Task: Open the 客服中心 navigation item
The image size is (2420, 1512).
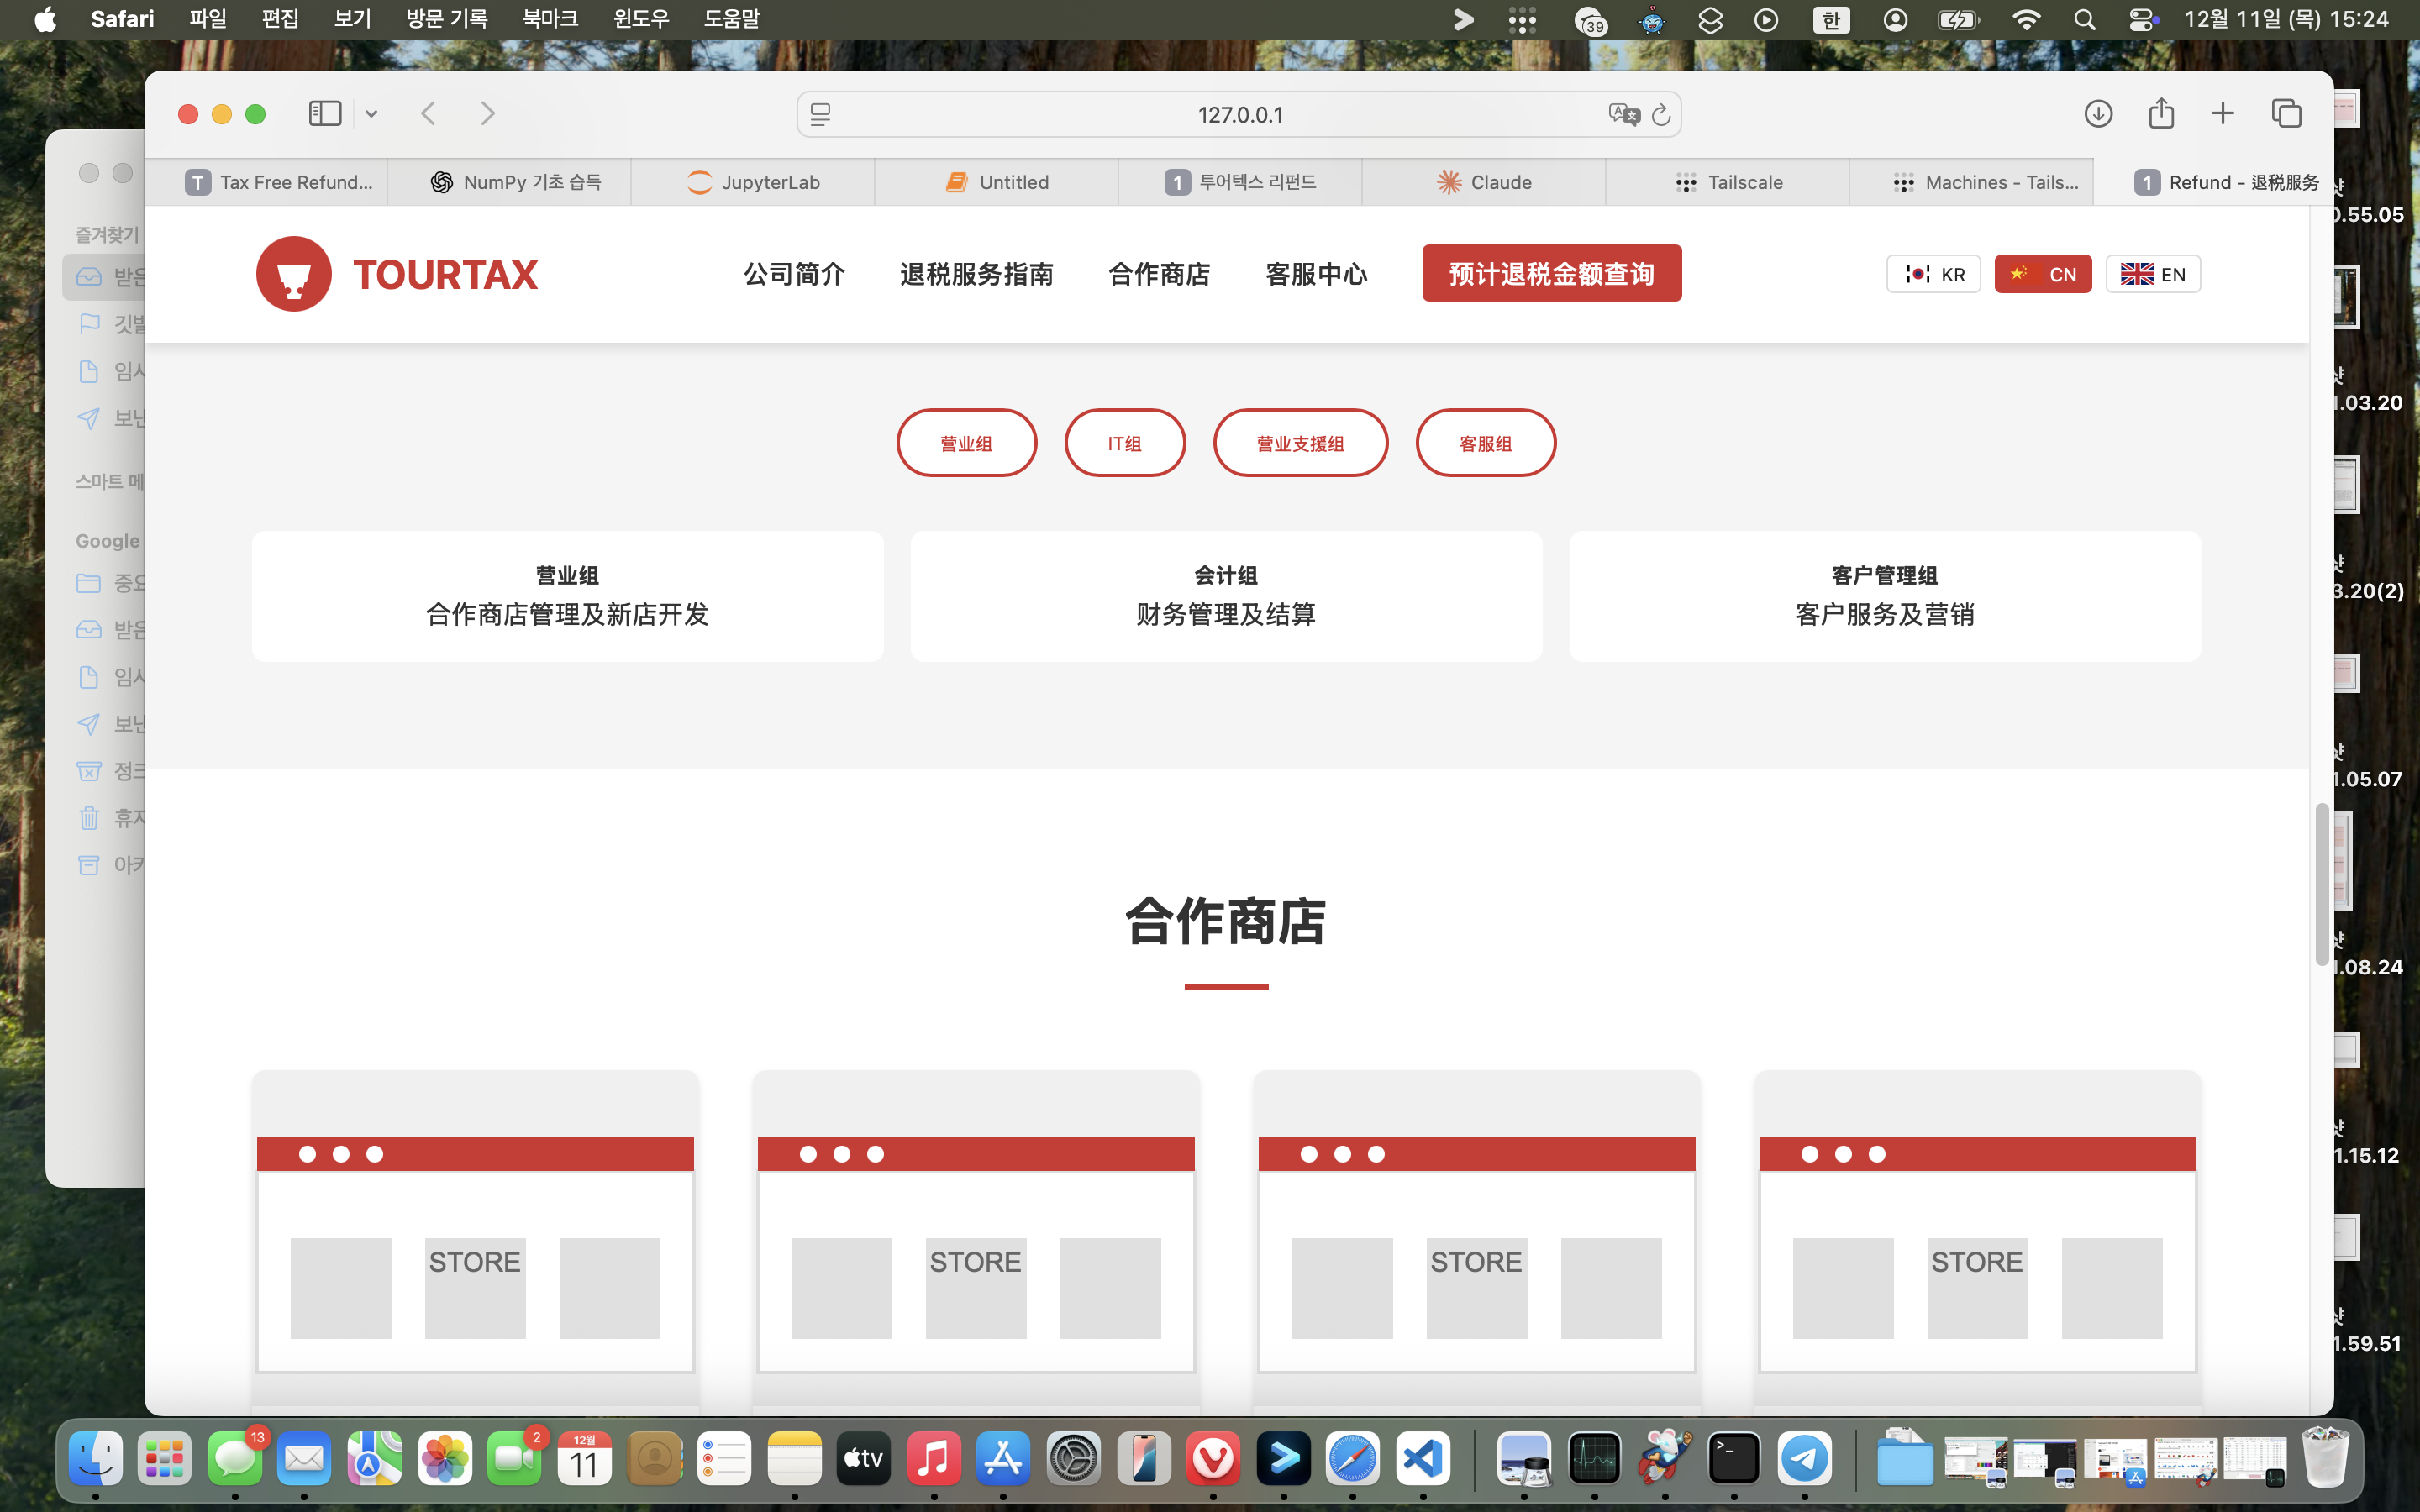Action: (1316, 274)
